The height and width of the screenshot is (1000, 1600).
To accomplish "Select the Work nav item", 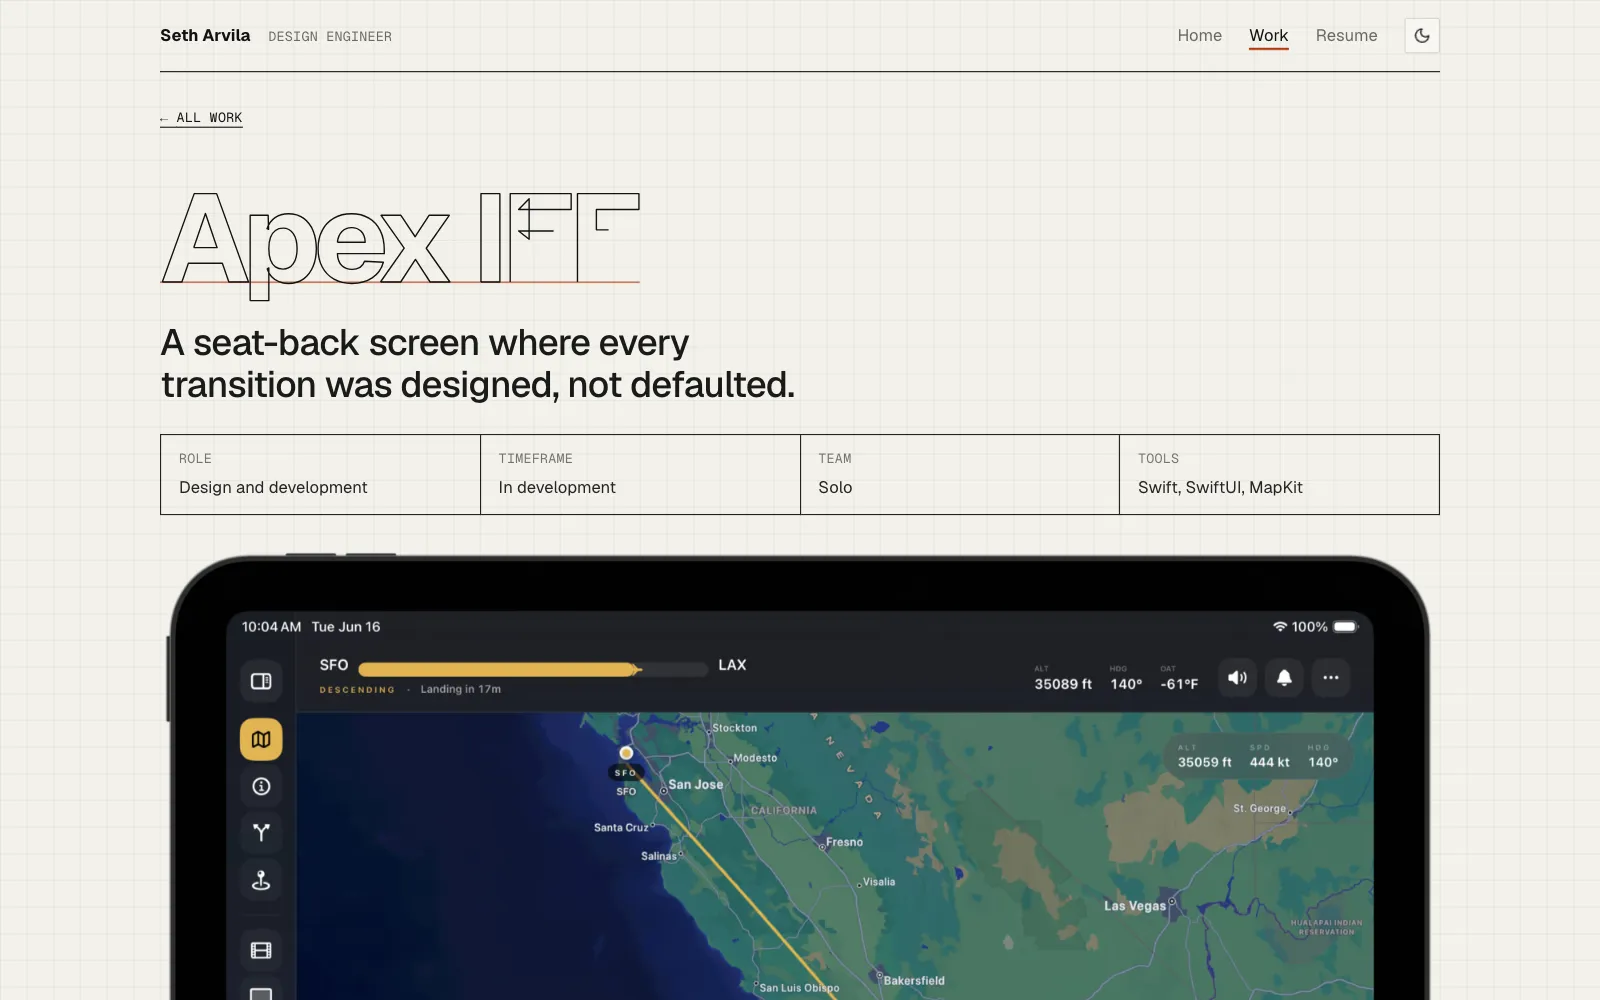I will click(1268, 36).
